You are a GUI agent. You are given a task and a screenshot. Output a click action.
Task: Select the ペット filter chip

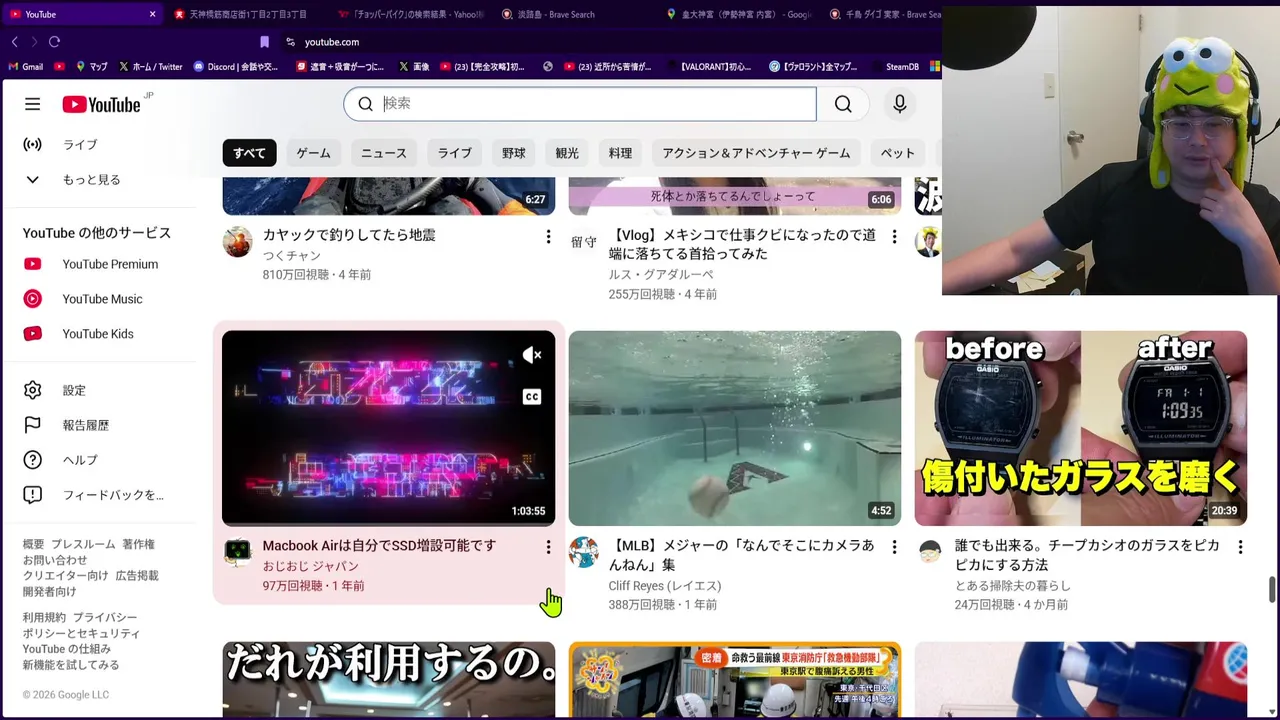click(897, 153)
